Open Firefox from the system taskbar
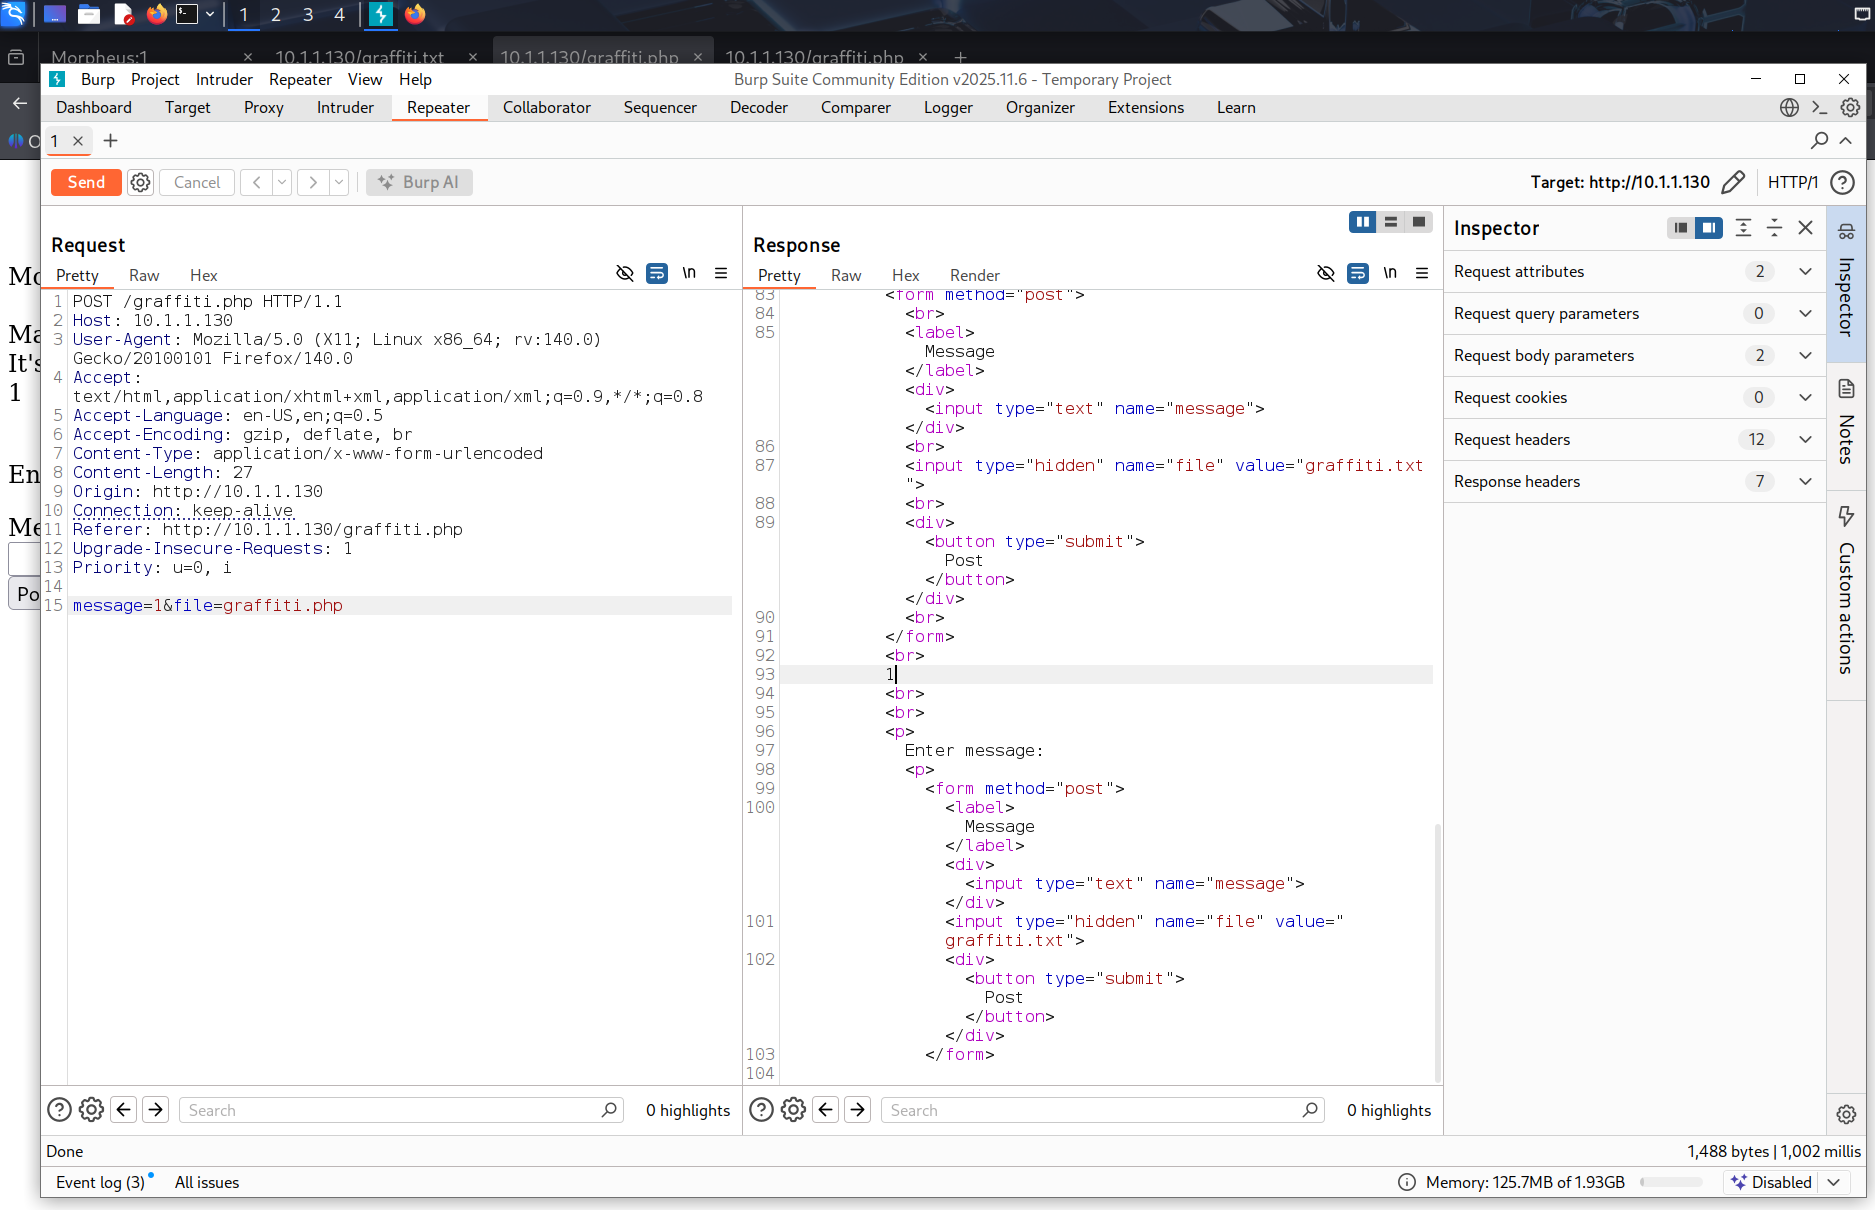The width and height of the screenshot is (1875, 1210). coord(157,14)
